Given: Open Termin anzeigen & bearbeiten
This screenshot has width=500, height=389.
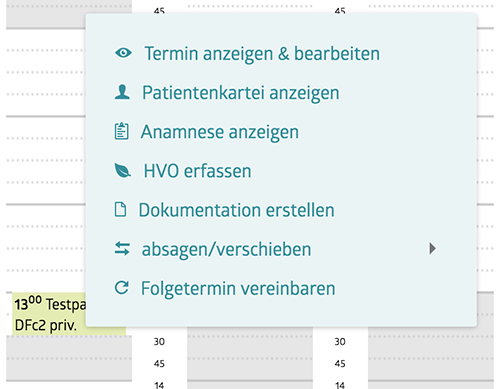Looking at the screenshot, I should 262,53.
